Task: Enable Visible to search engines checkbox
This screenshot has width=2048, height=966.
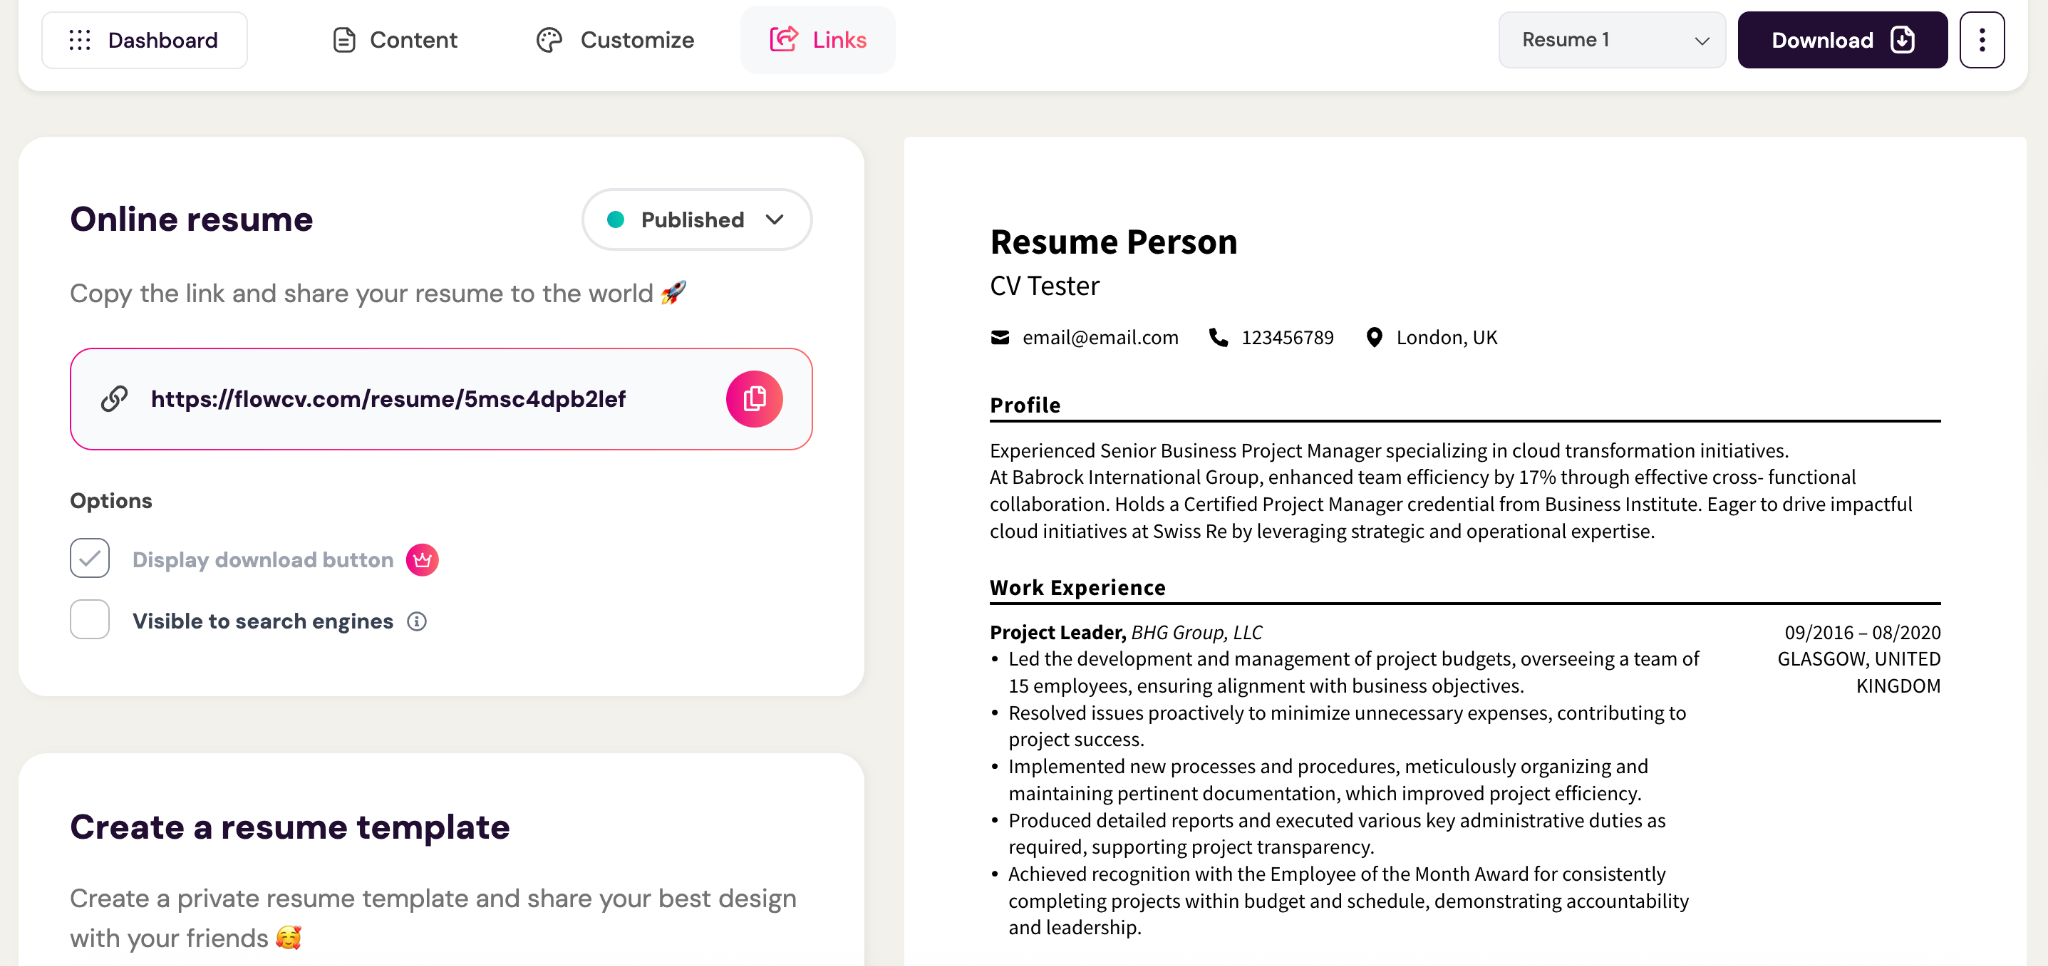Action: (90, 620)
